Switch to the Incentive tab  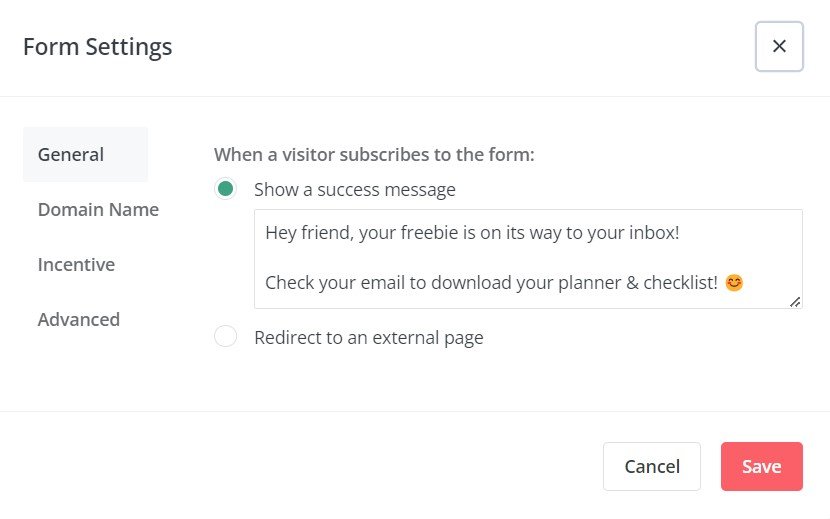[76, 264]
